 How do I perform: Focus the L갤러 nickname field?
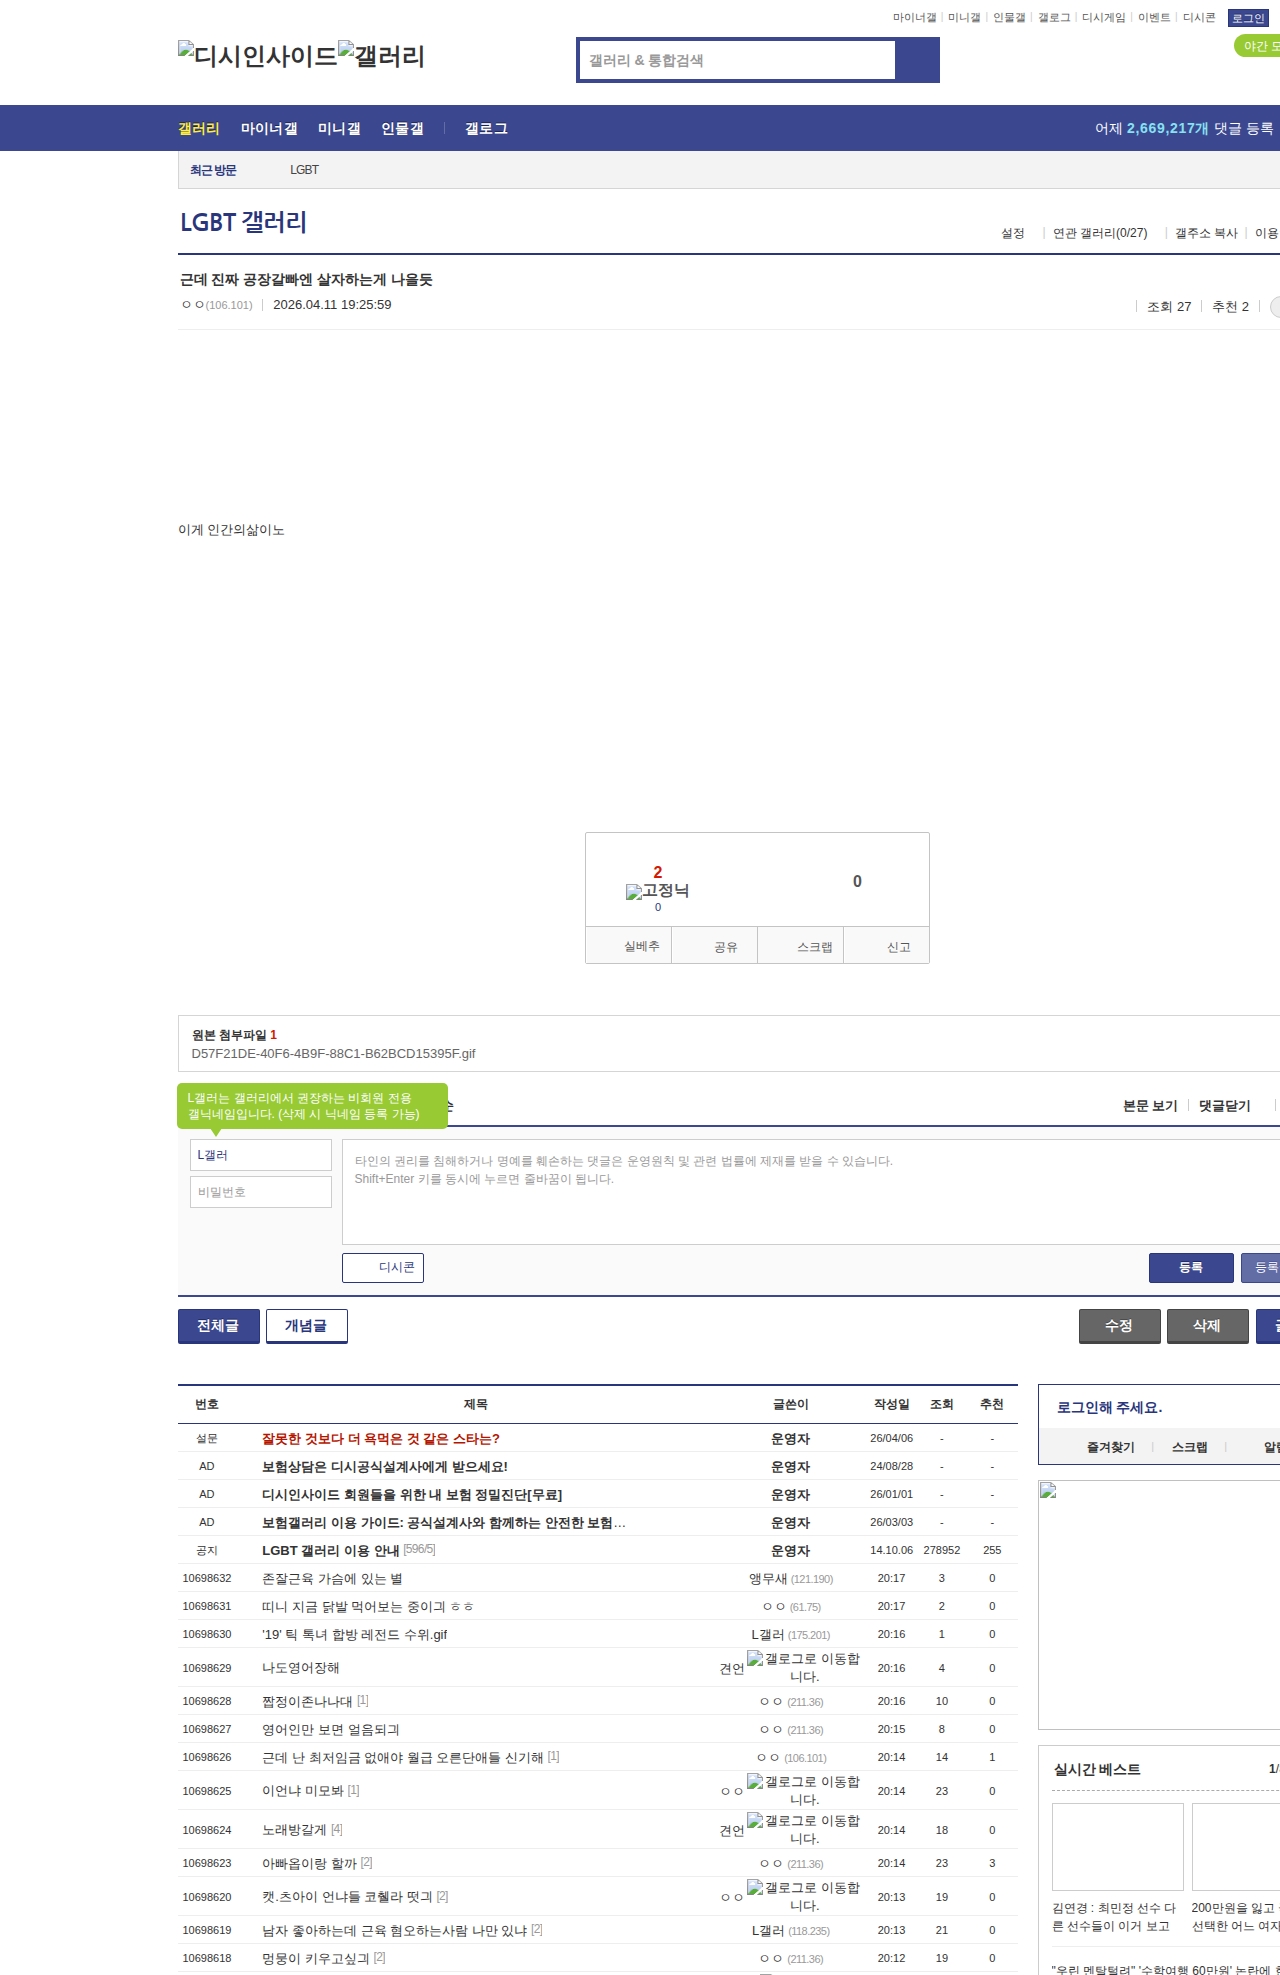[261, 1155]
